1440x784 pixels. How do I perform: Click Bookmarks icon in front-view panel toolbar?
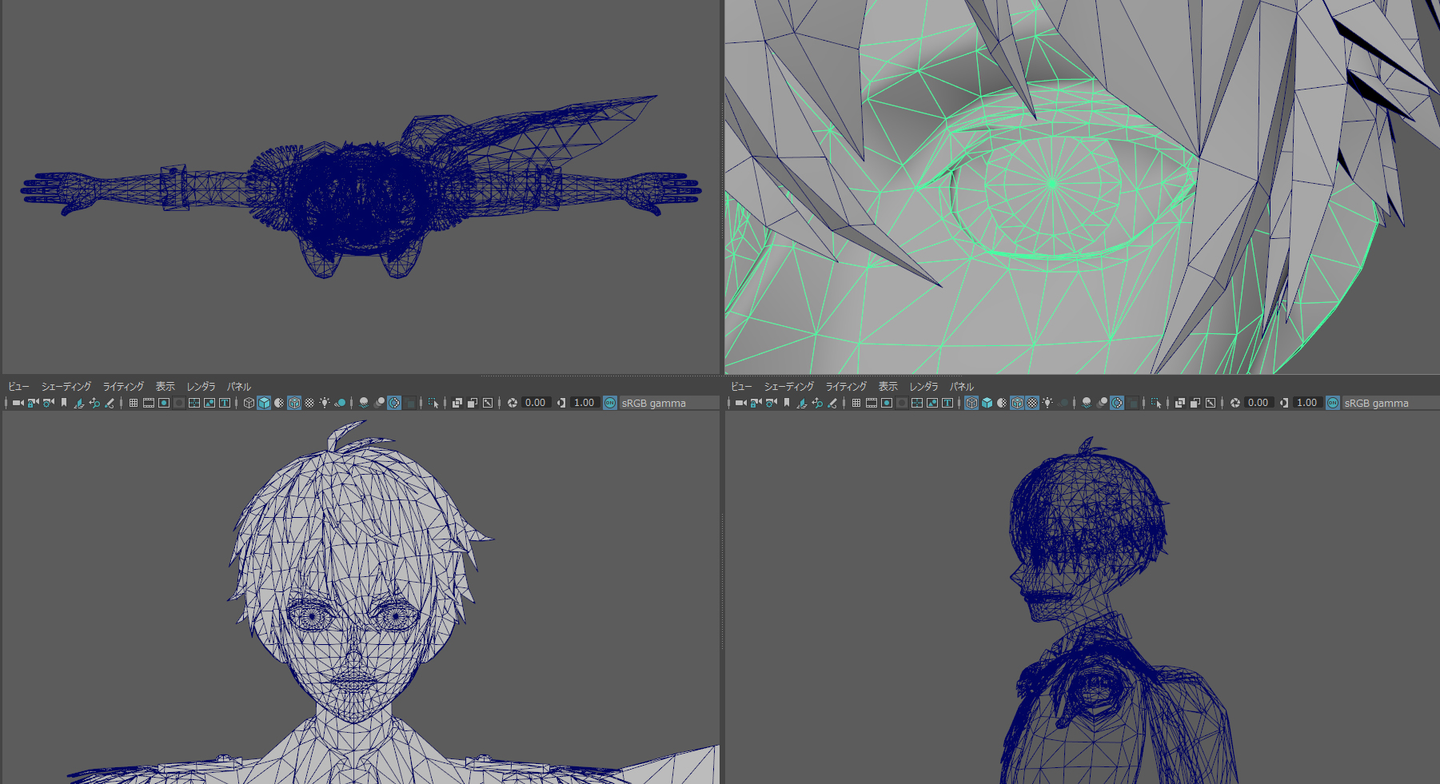click(64, 403)
